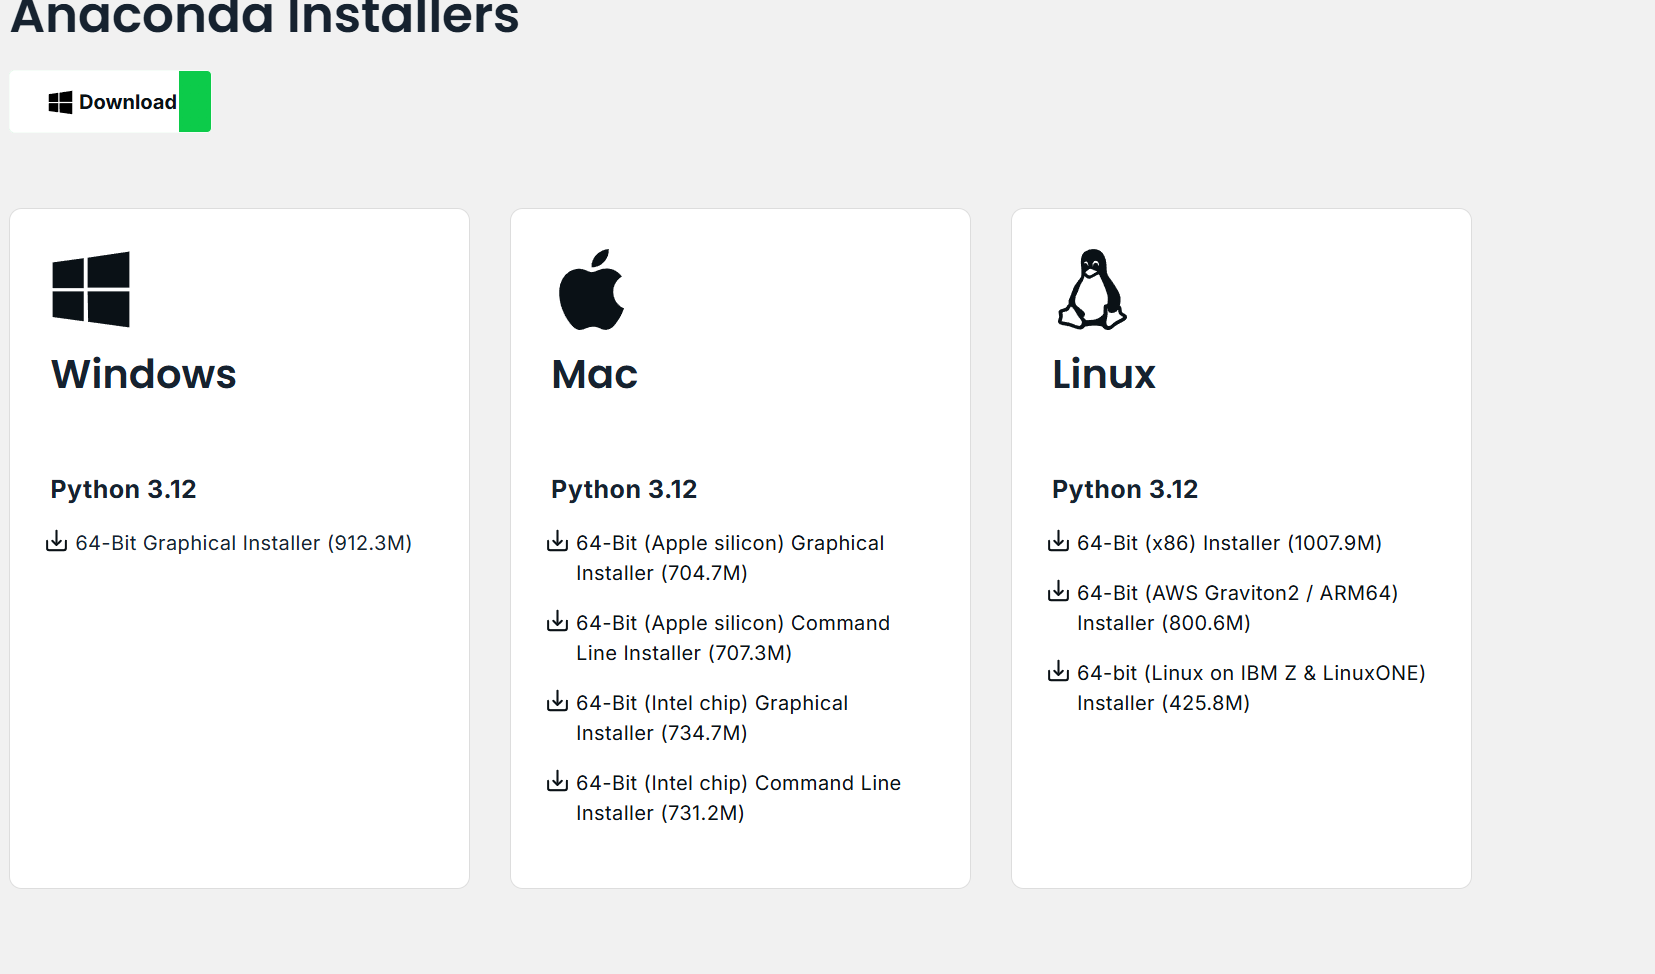Click download icon beside Apple silicon Graphical Installer
The image size is (1655, 974).
coord(558,541)
